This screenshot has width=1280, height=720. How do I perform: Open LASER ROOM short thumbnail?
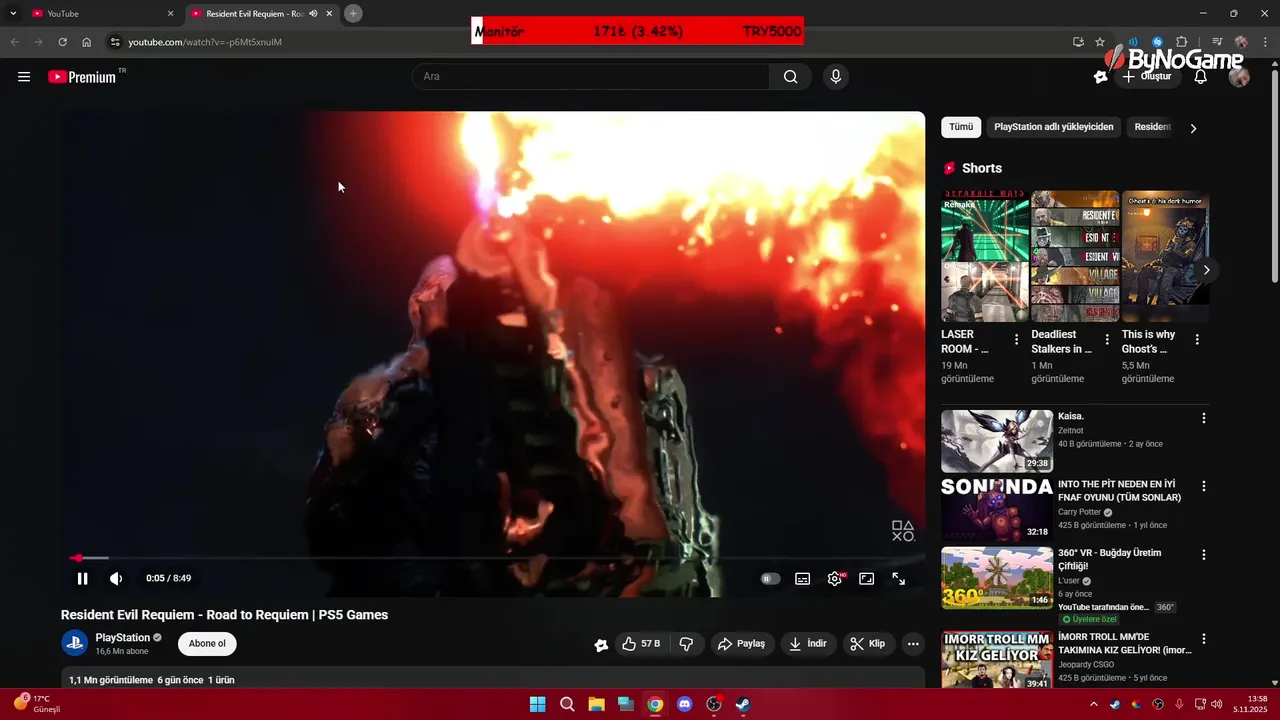[x=985, y=256]
